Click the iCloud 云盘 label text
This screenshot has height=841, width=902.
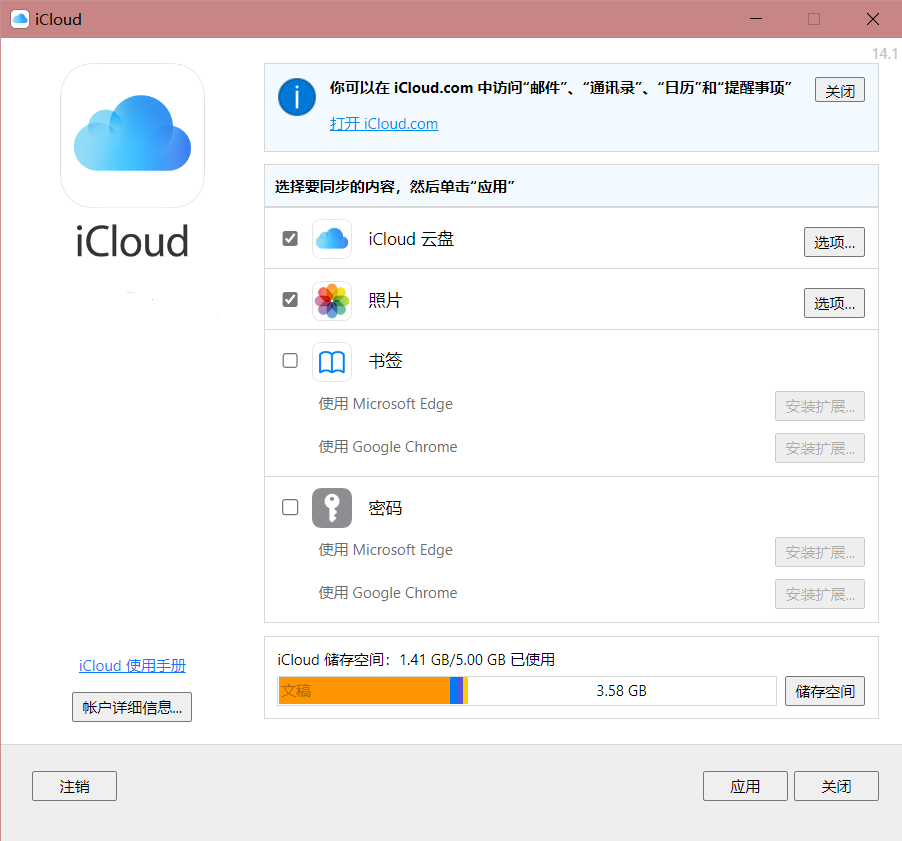coord(411,239)
